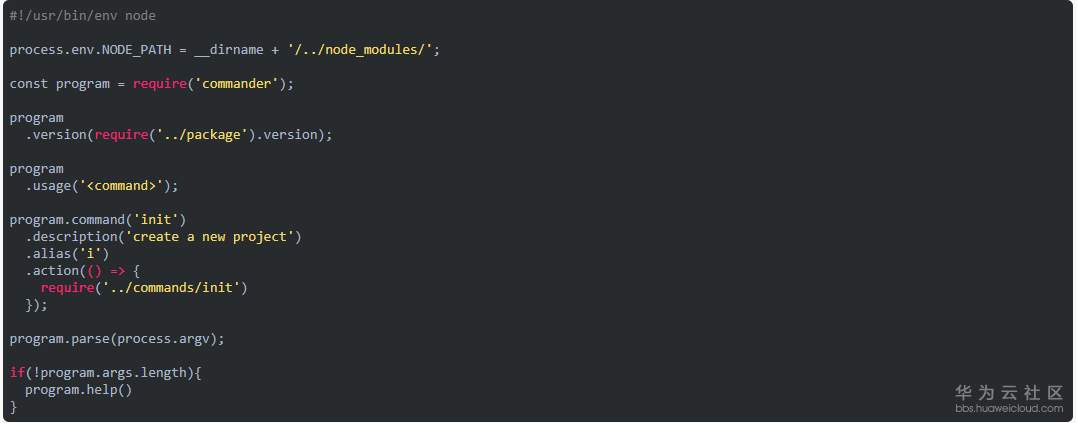Click the '../commands/init' string
The image size is (1077, 423).
point(174,288)
